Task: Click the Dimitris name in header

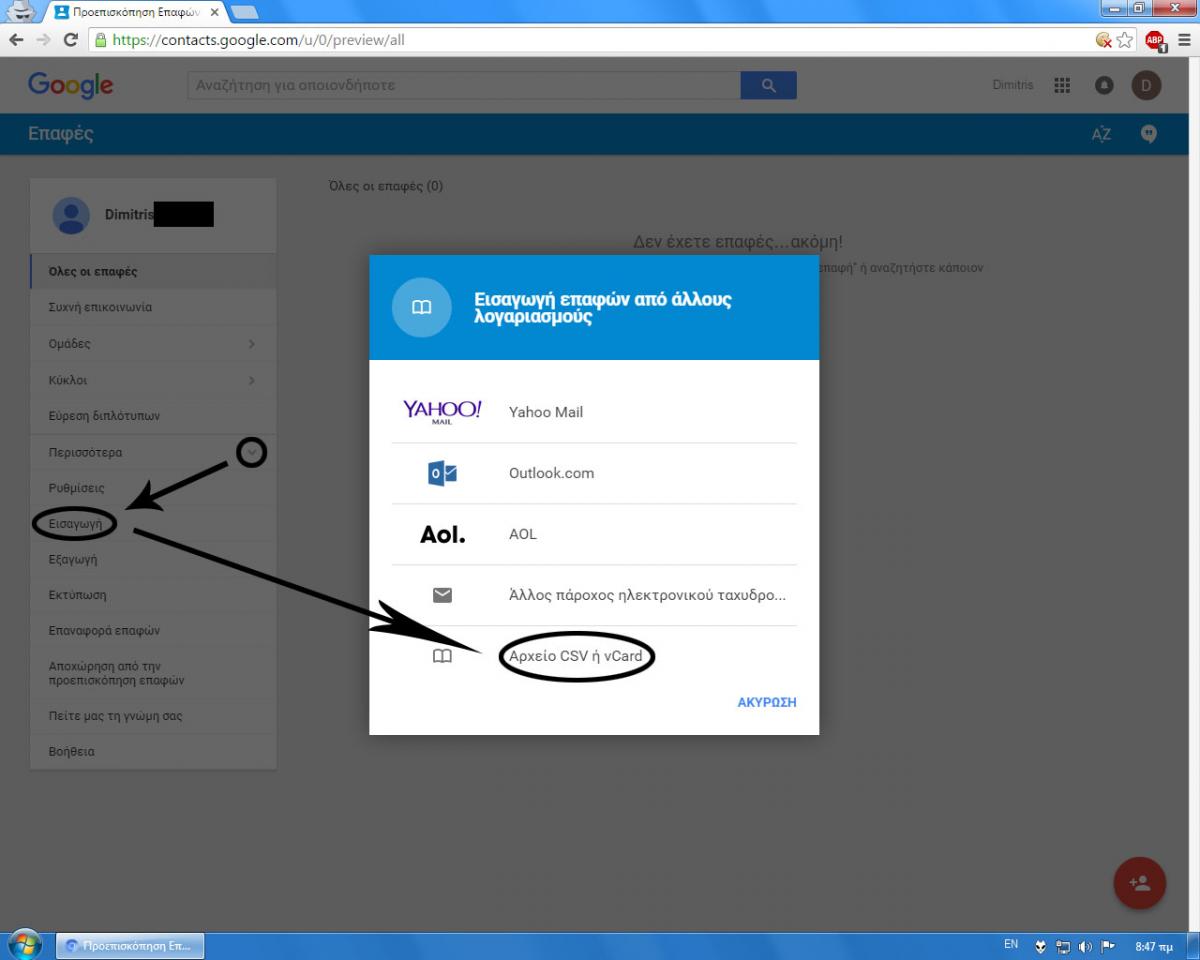Action: tap(1013, 85)
